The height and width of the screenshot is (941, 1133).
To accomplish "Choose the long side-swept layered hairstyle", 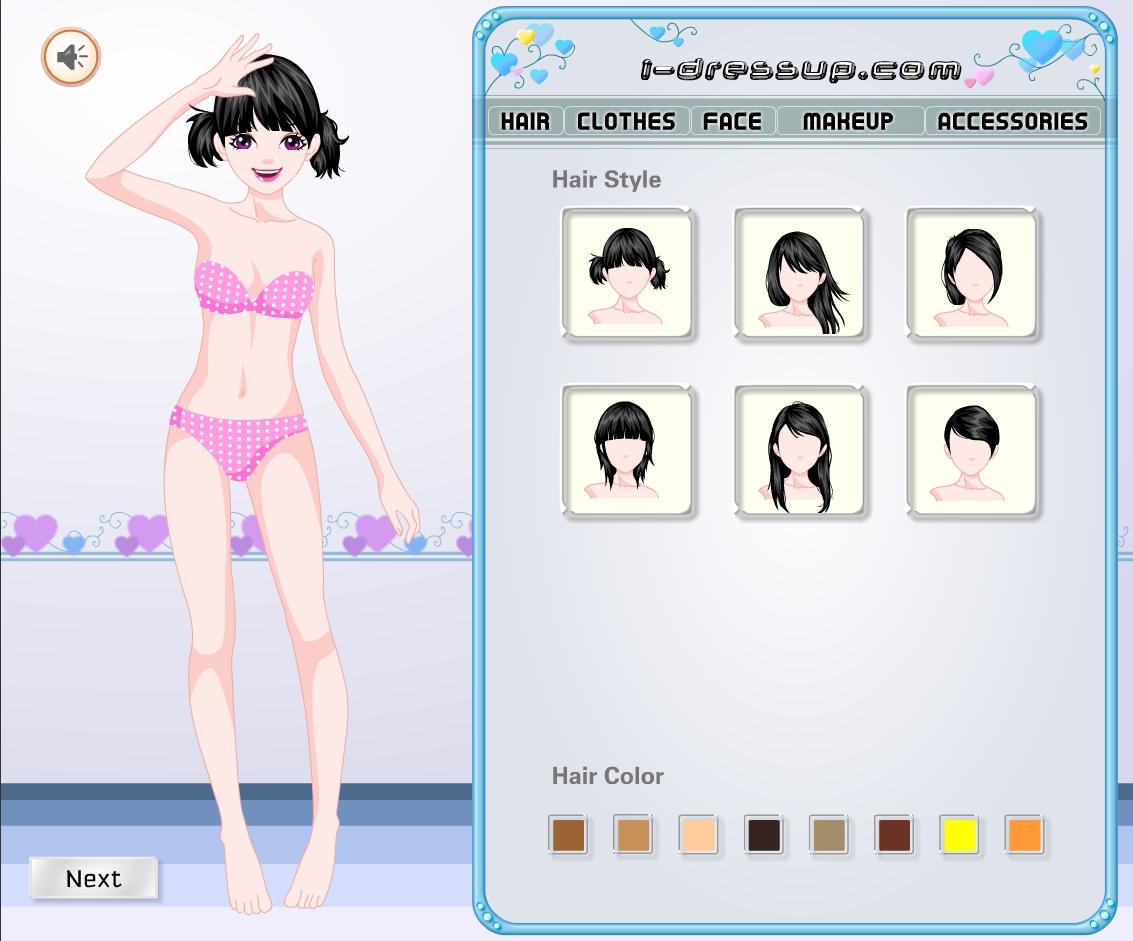I will pyautogui.click(x=799, y=274).
